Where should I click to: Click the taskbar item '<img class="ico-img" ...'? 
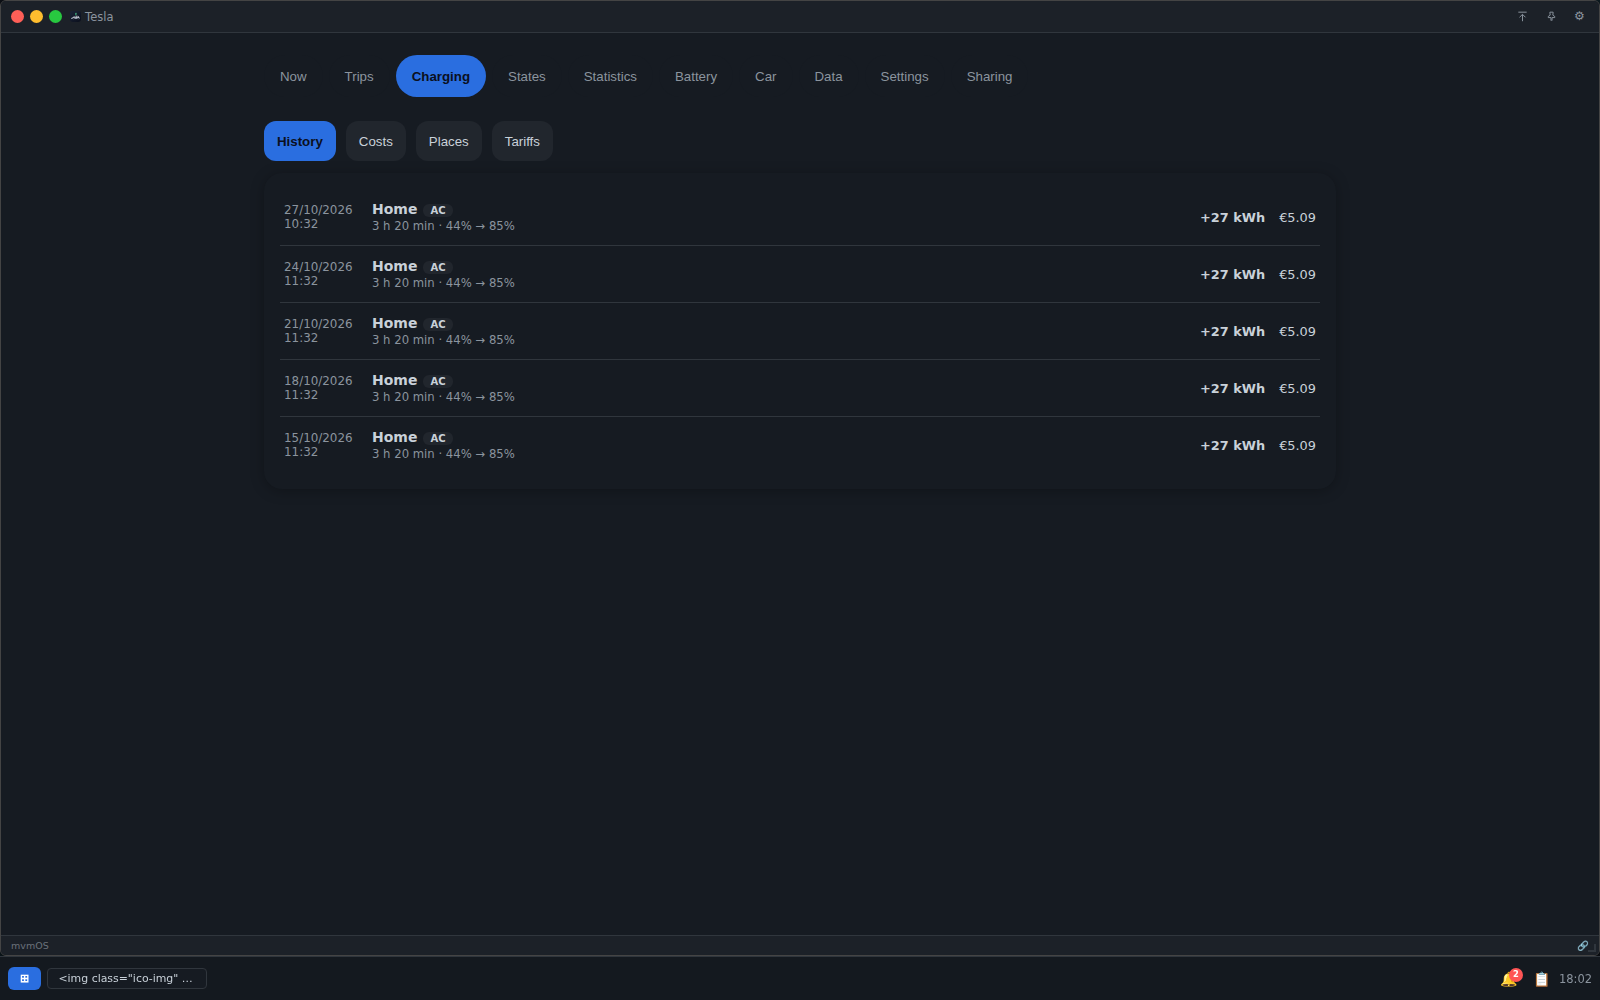click(127, 978)
